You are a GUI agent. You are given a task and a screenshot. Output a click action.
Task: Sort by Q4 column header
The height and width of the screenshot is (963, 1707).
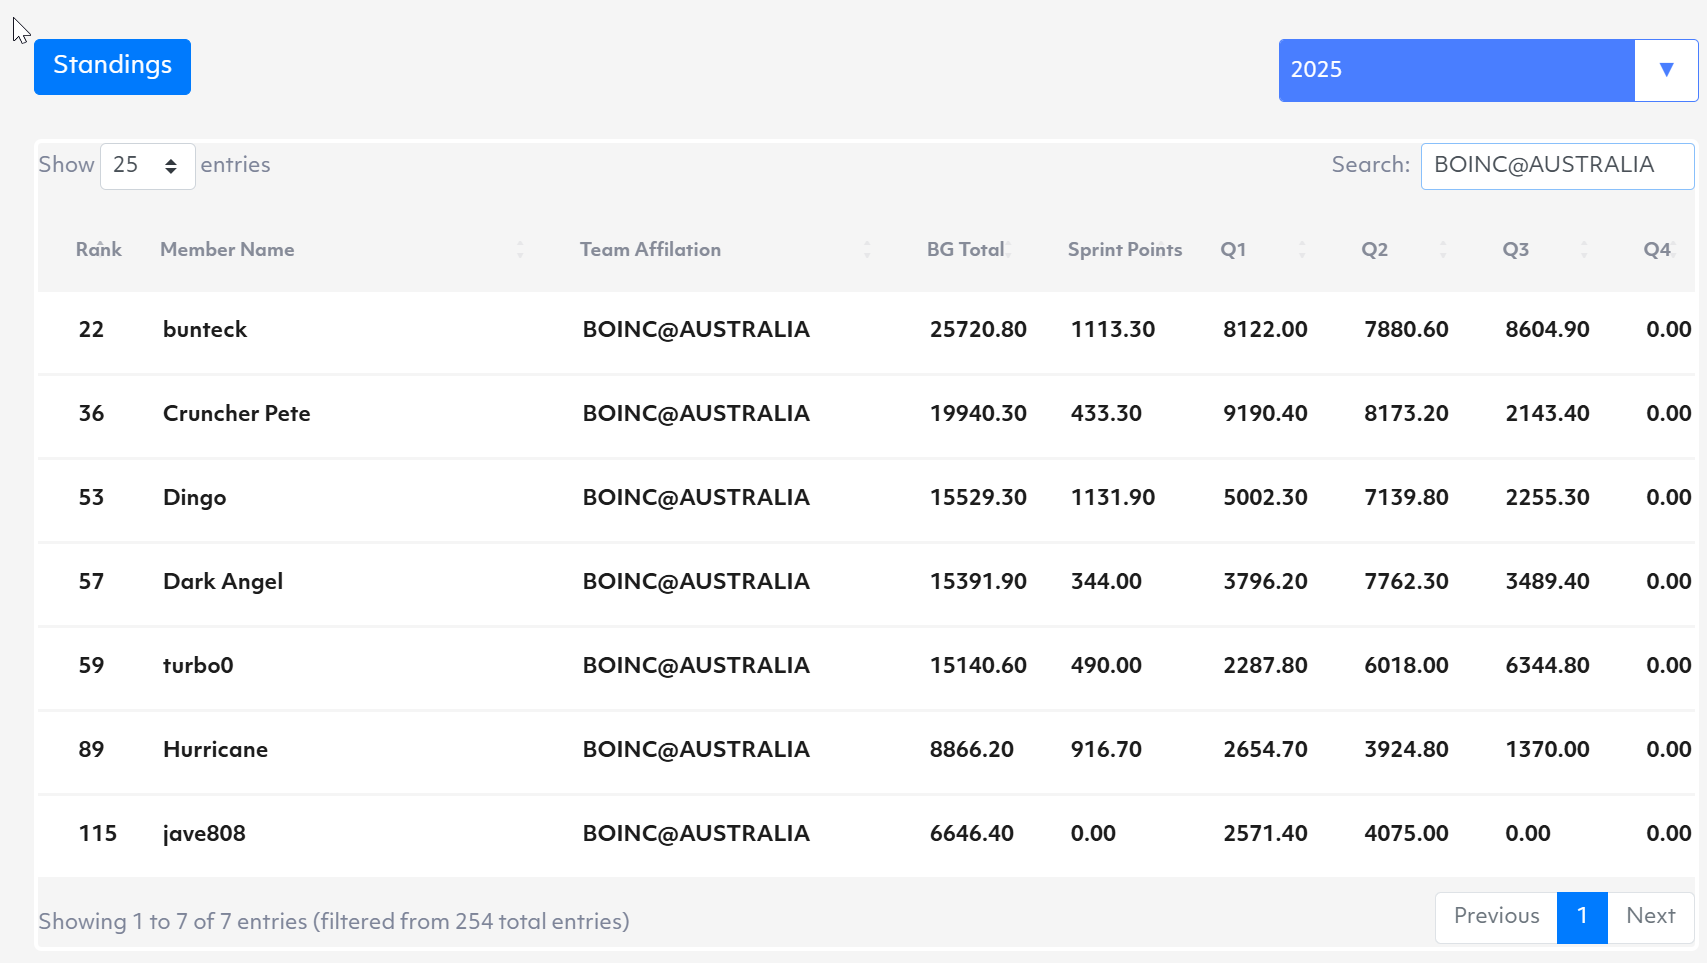pos(1657,250)
